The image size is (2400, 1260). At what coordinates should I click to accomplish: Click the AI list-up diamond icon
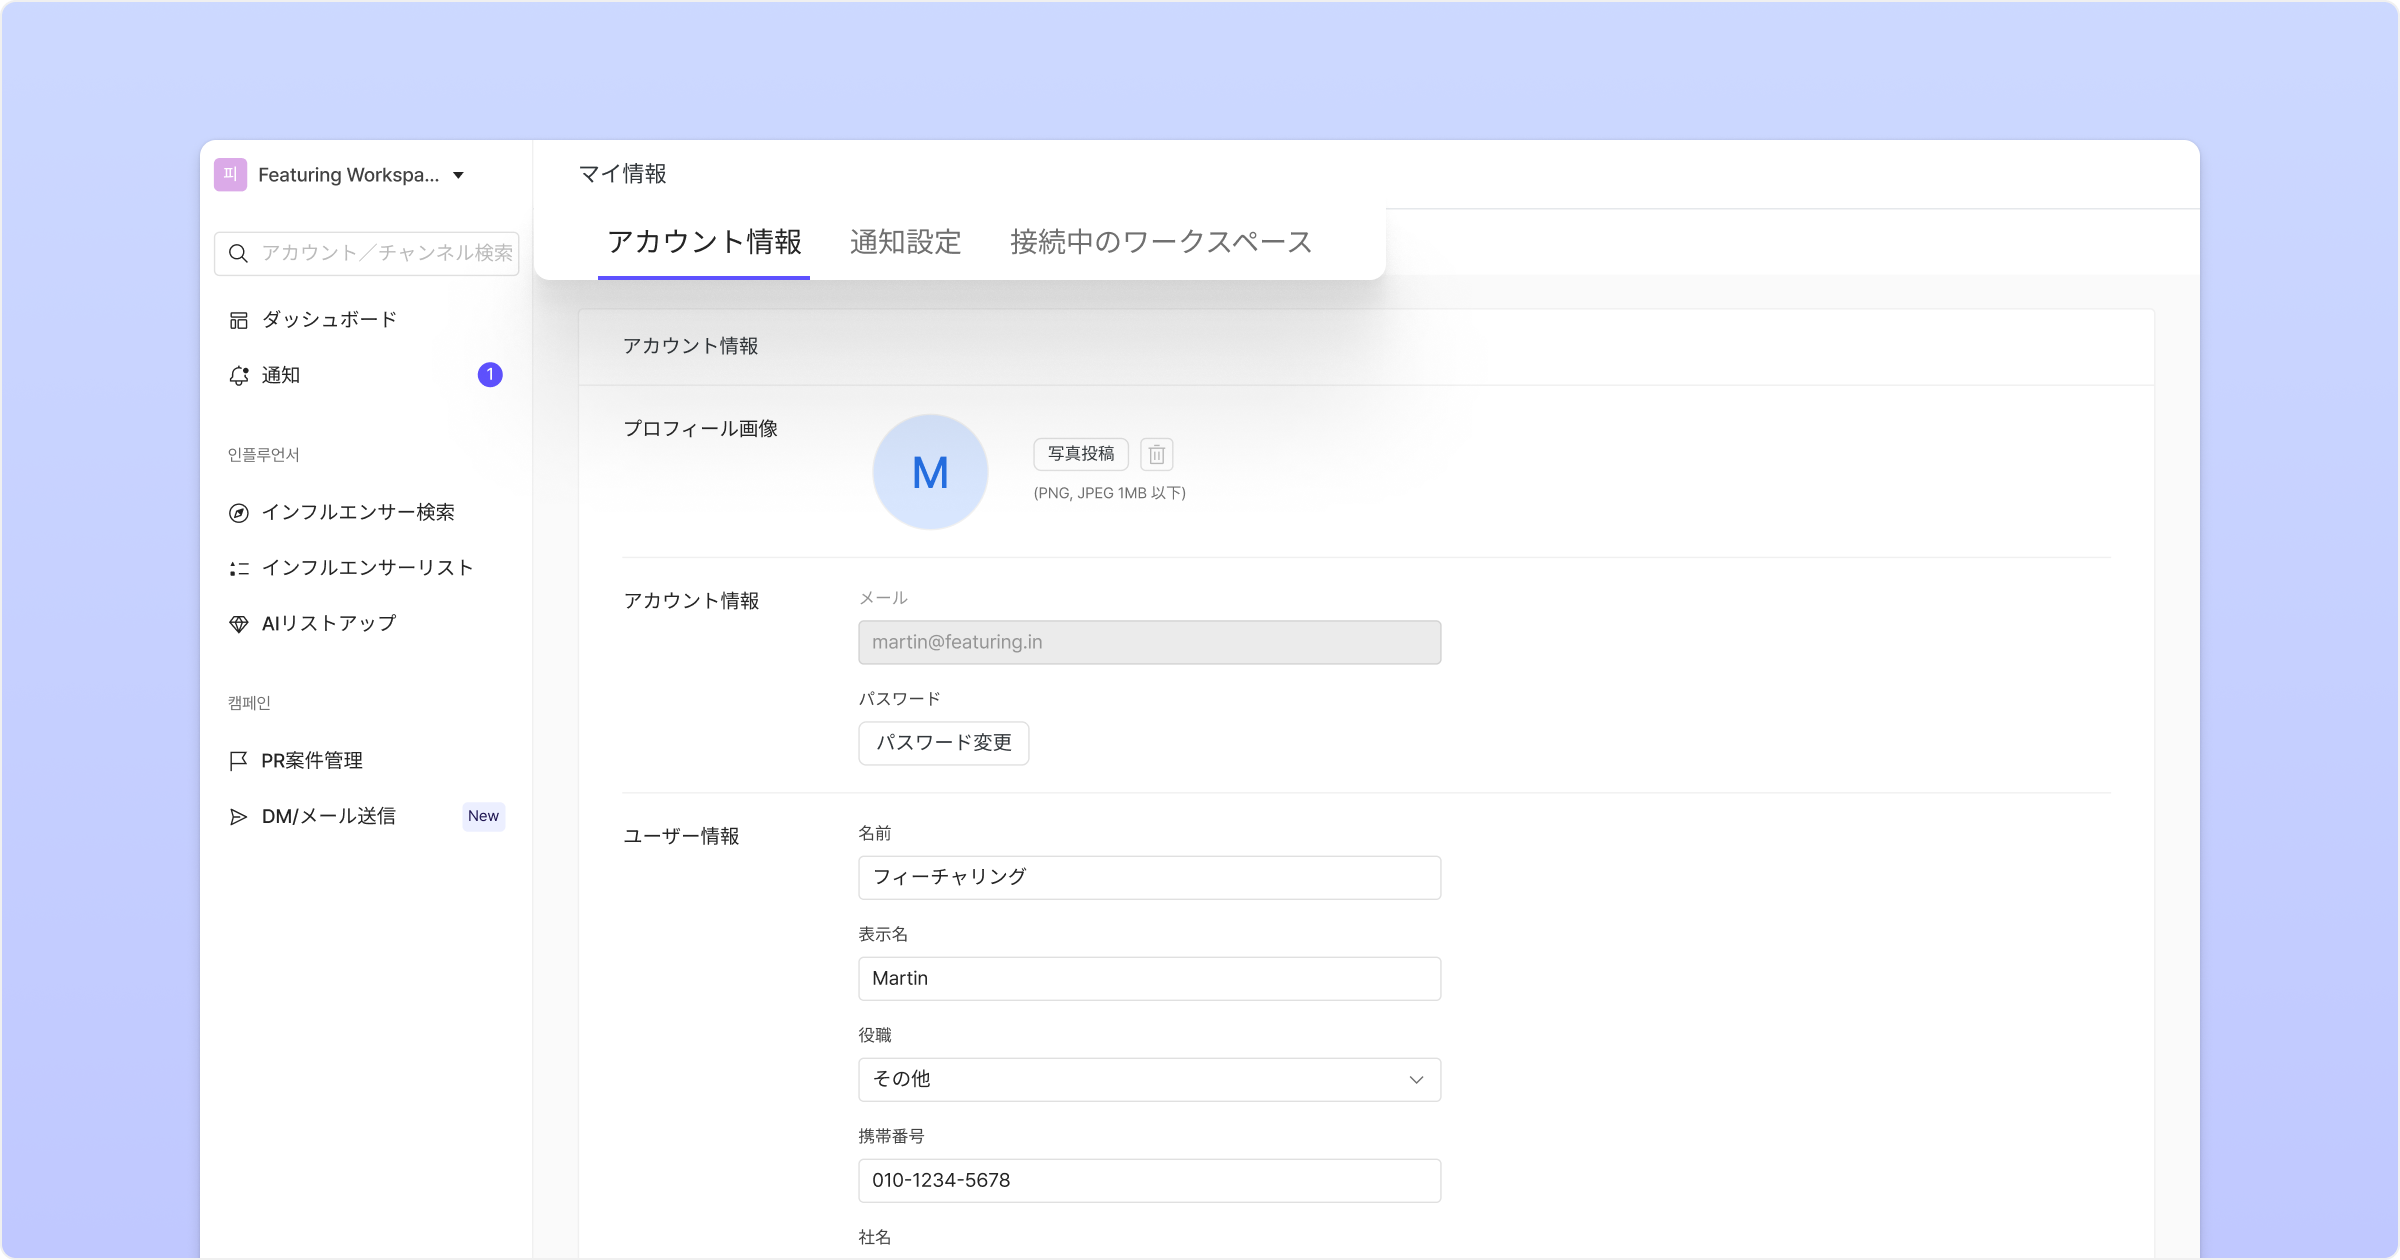[238, 624]
